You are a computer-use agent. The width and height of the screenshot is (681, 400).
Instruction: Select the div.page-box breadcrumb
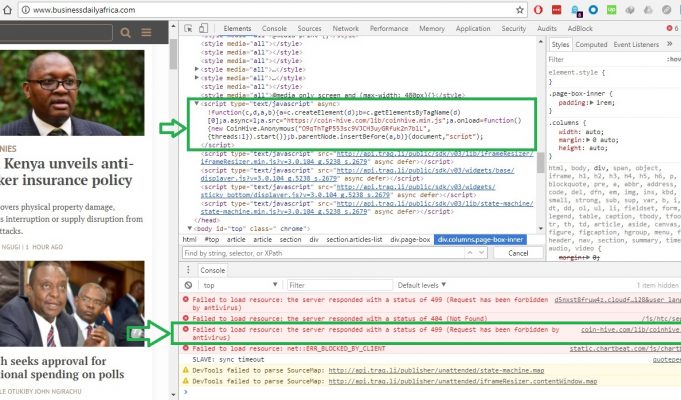point(410,239)
